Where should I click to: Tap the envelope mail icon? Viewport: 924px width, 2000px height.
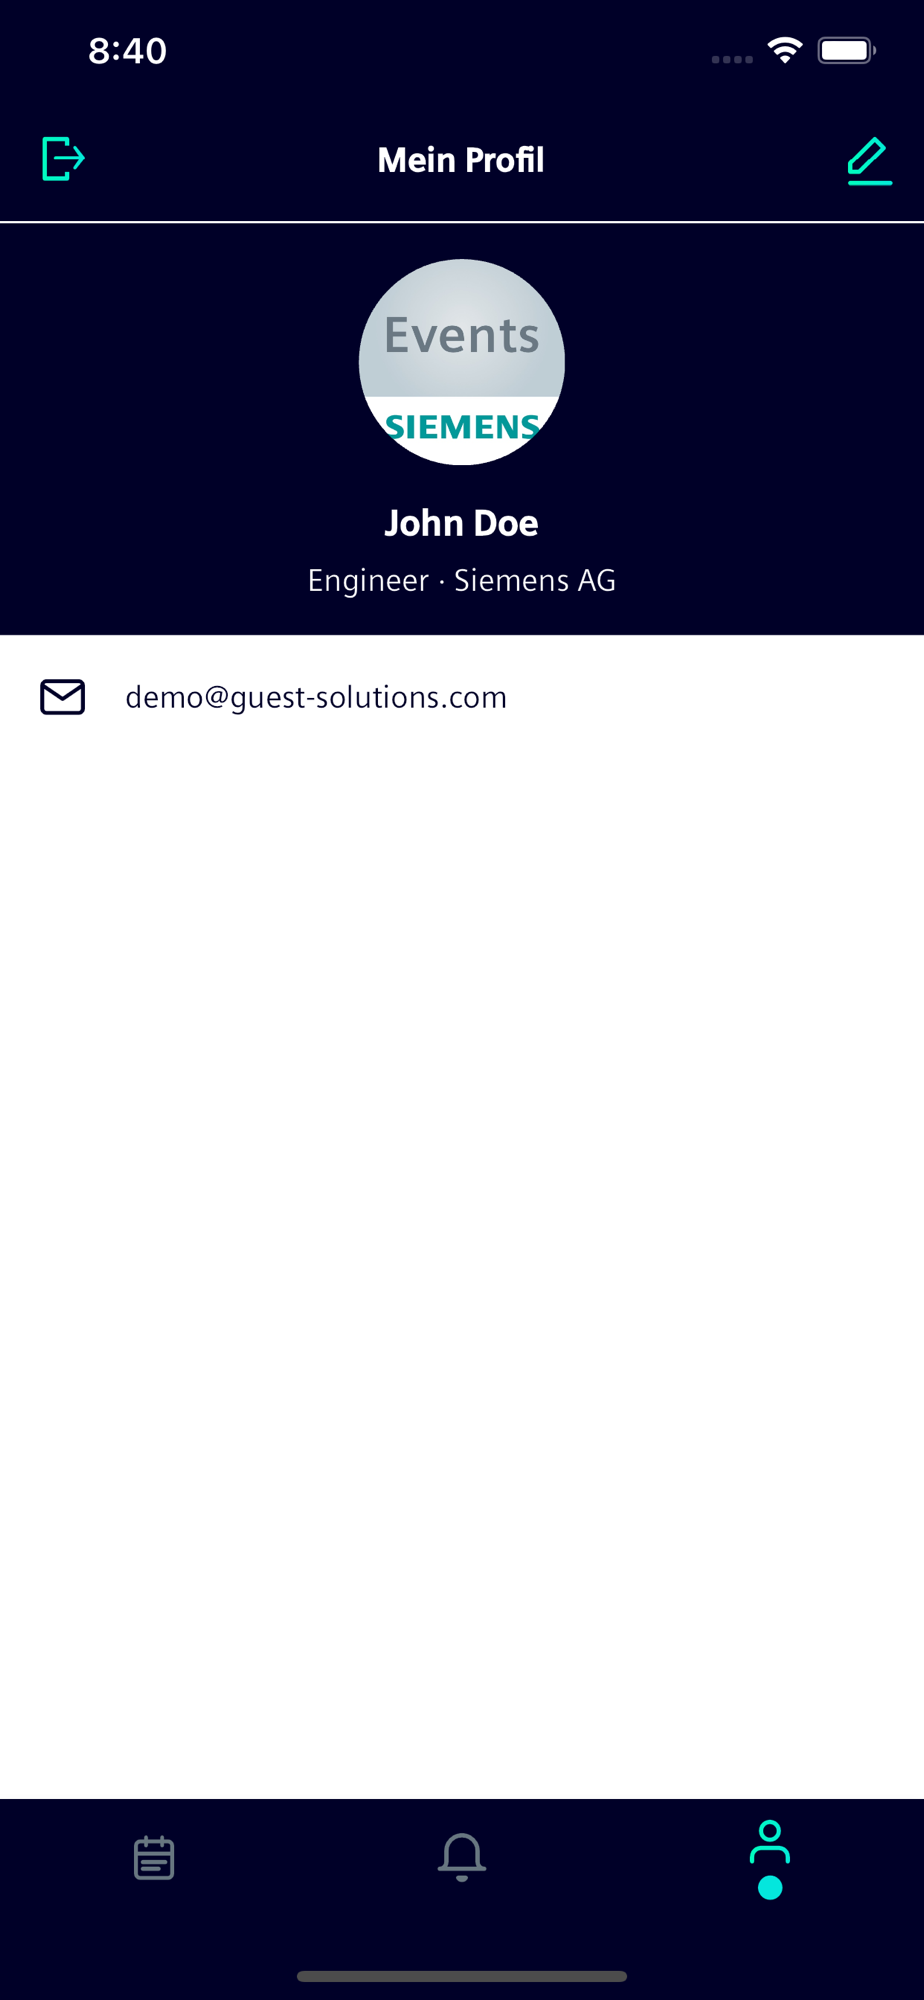click(x=63, y=697)
